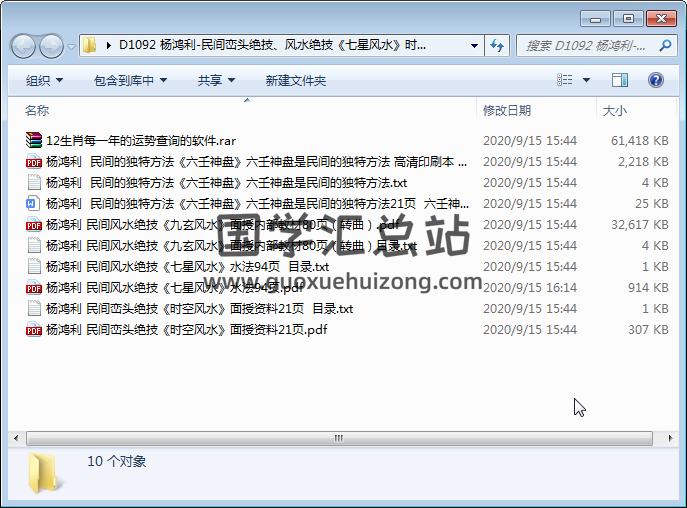The image size is (687, 508).
Task: Select 时空风水 面授资料21页.pdf file name
Action: pyautogui.click(x=187, y=330)
